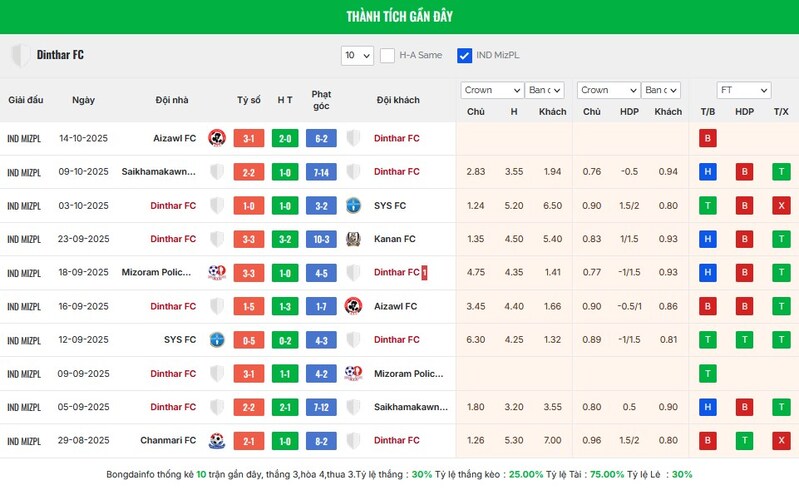Click the Aizawl FC logo in the 16-09-2025 row
Screen dimensions: 799x490
coord(352,306)
